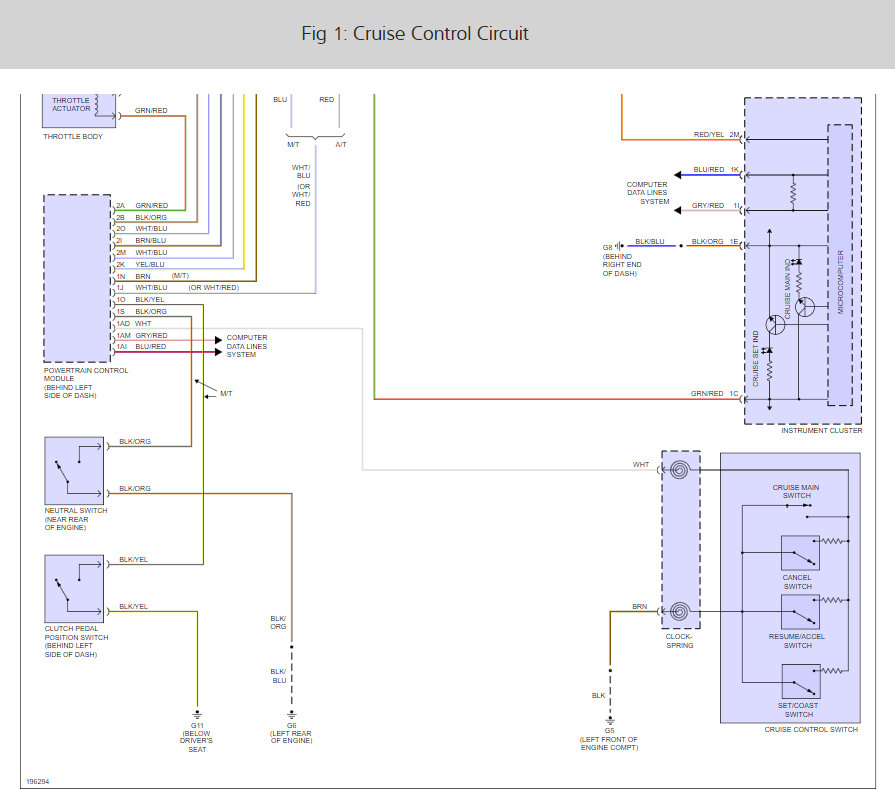Click the BLU/RED data line arrow at PCM
Image resolution: width=895 pixels, height=795 pixels.
pyautogui.click(x=218, y=352)
